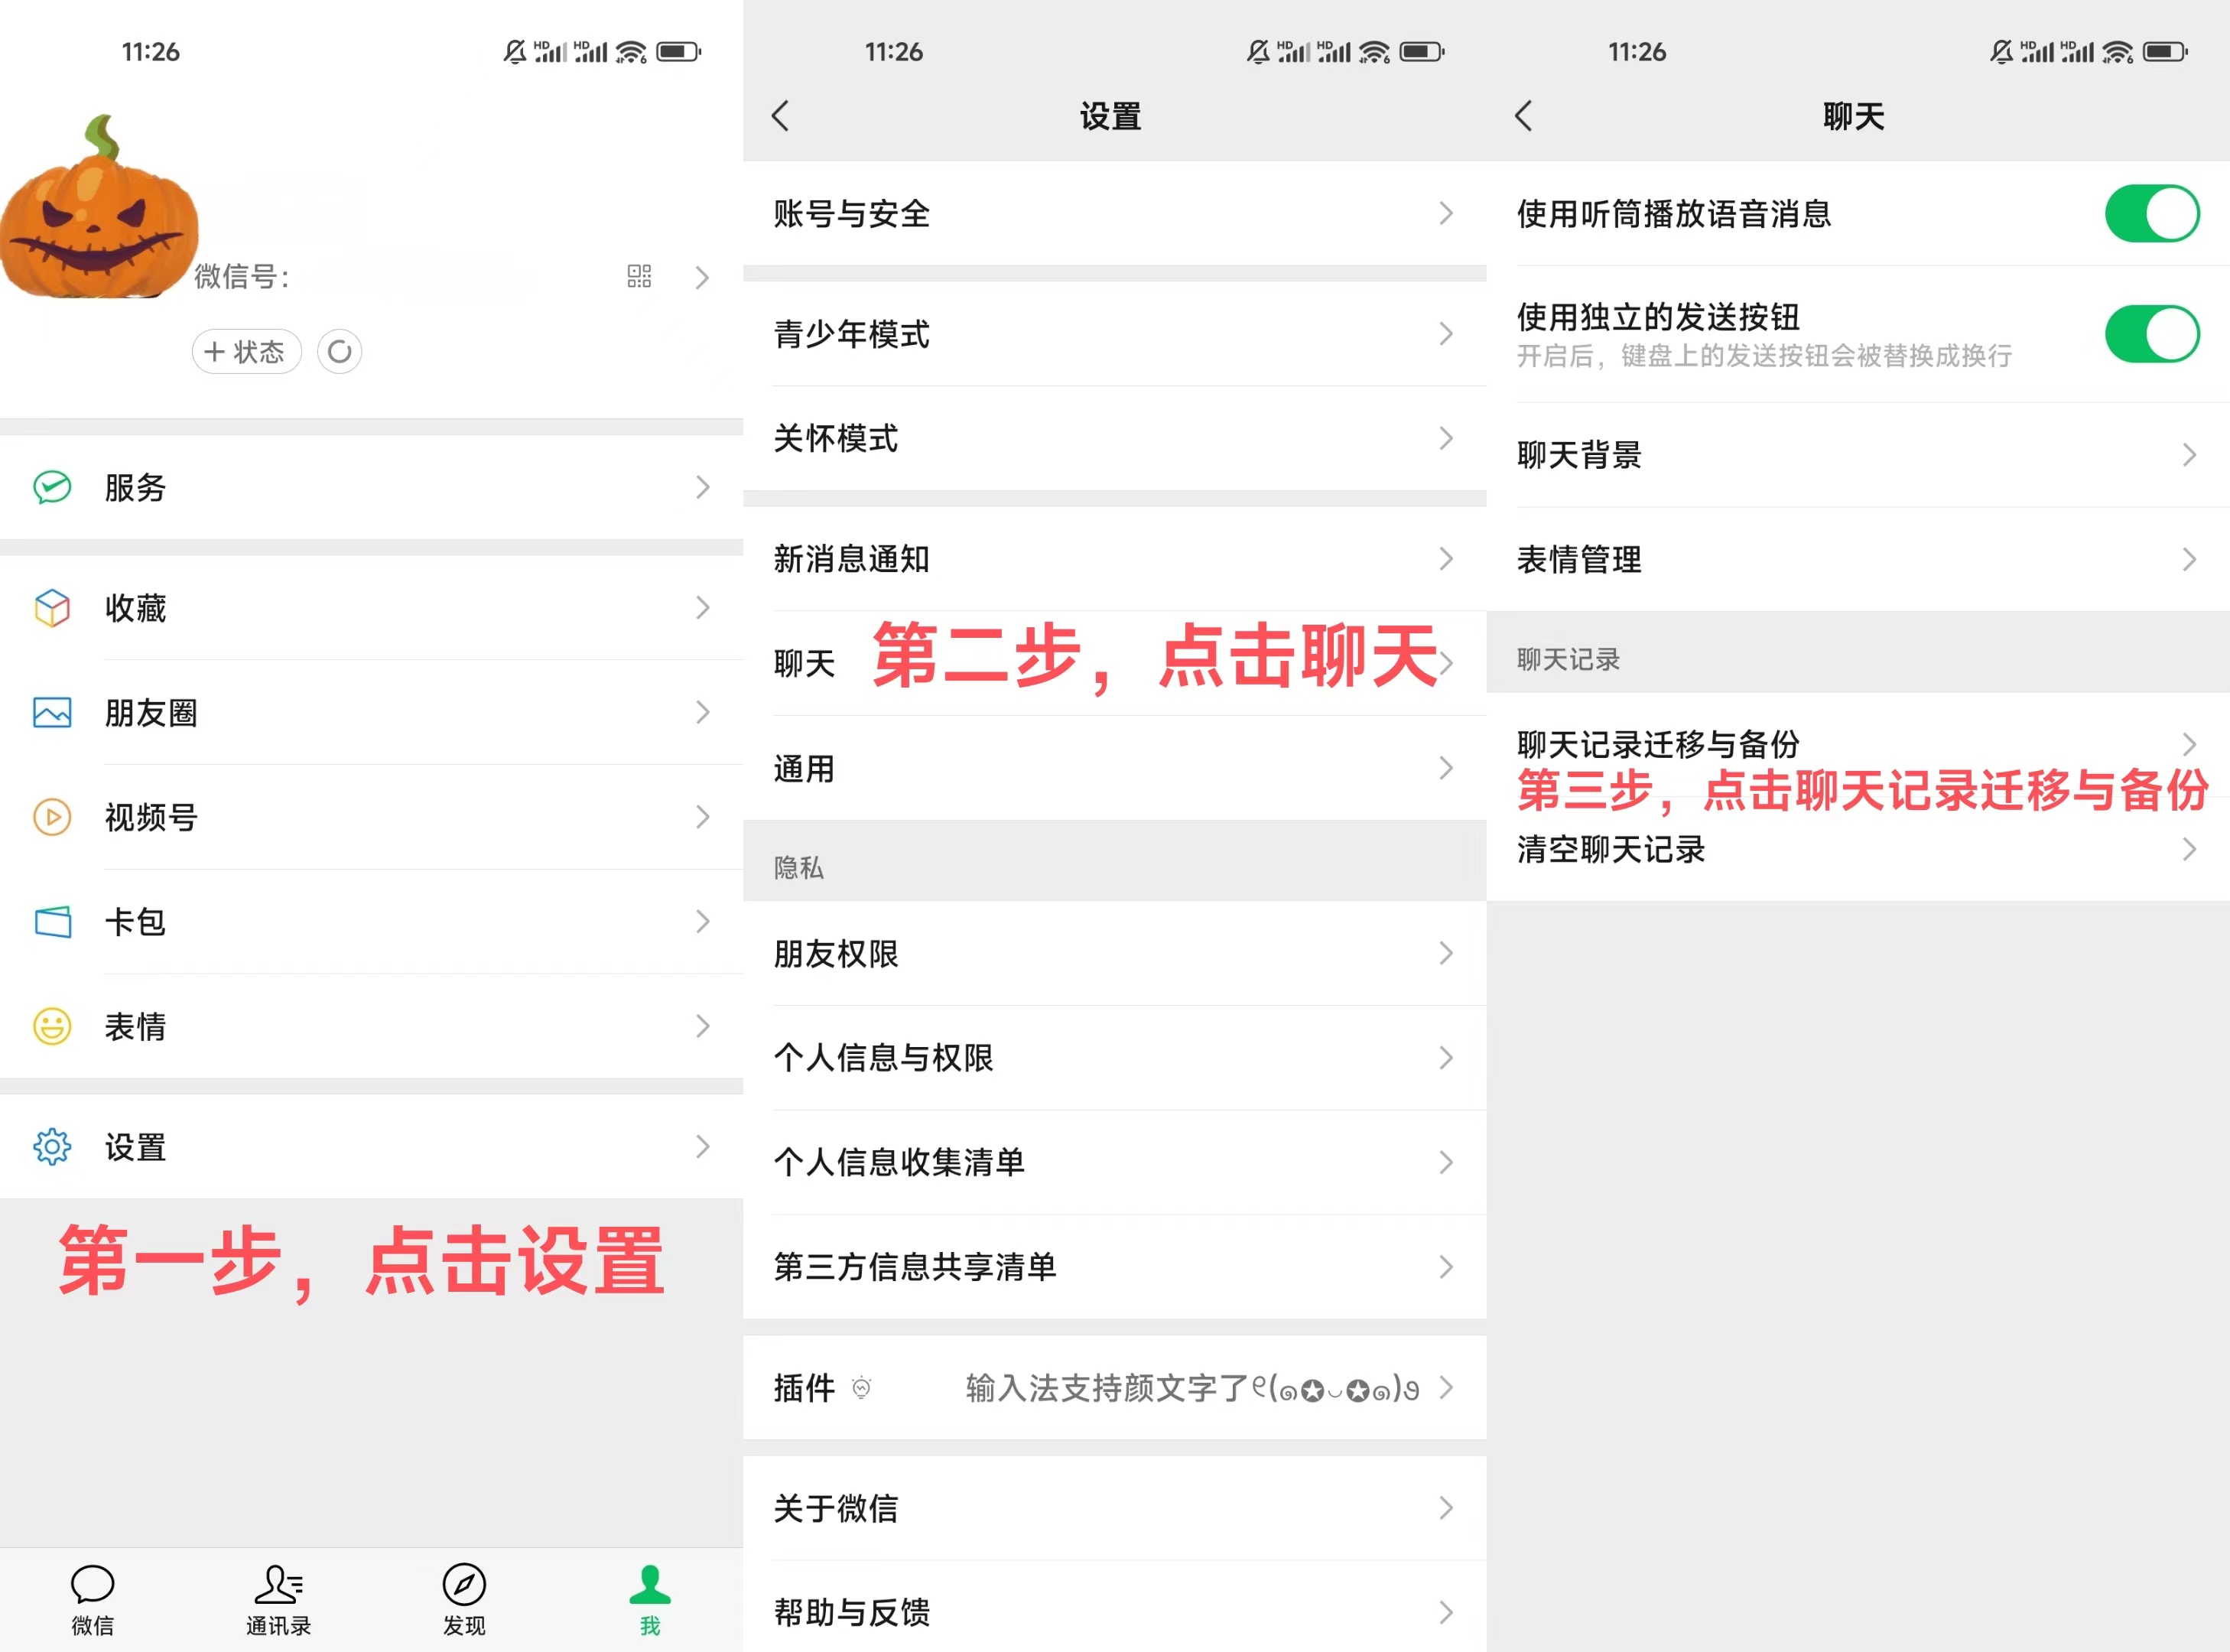Open Stickers via the smiley face icon

coord(51,1026)
